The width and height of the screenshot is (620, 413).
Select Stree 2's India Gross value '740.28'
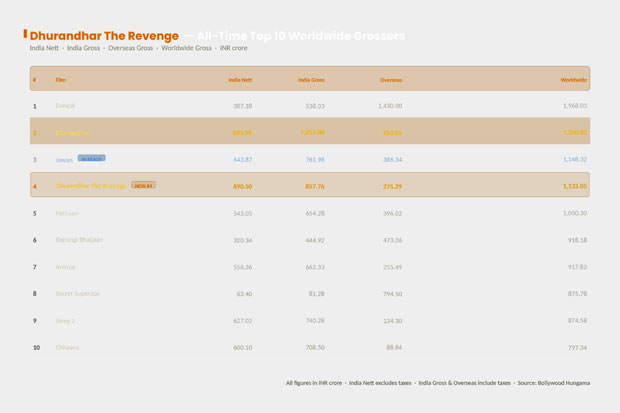315,320
